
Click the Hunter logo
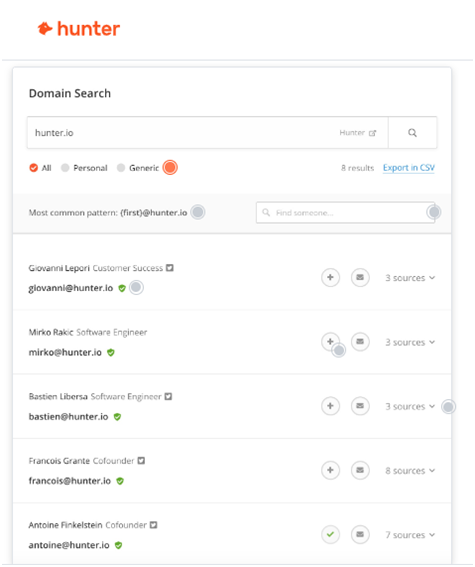point(79,29)
